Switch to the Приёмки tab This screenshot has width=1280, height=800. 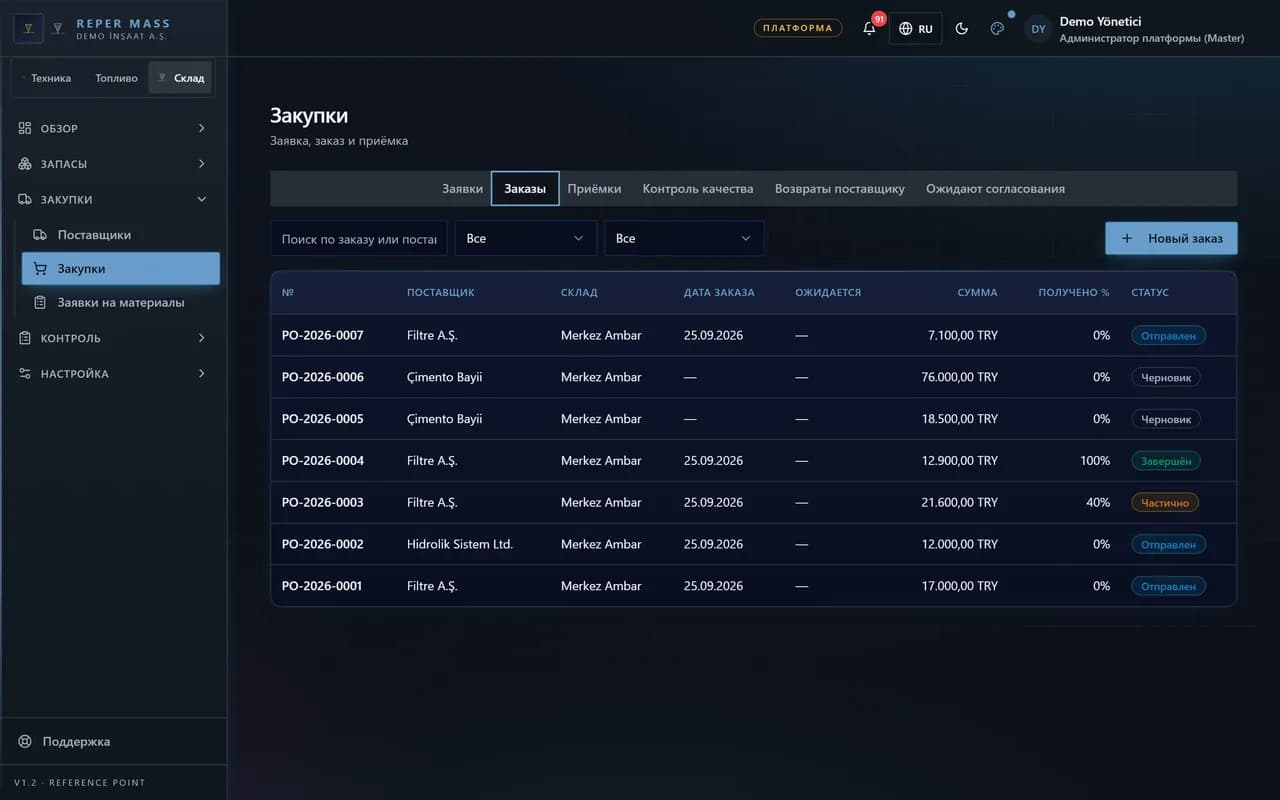click(594, 189)
